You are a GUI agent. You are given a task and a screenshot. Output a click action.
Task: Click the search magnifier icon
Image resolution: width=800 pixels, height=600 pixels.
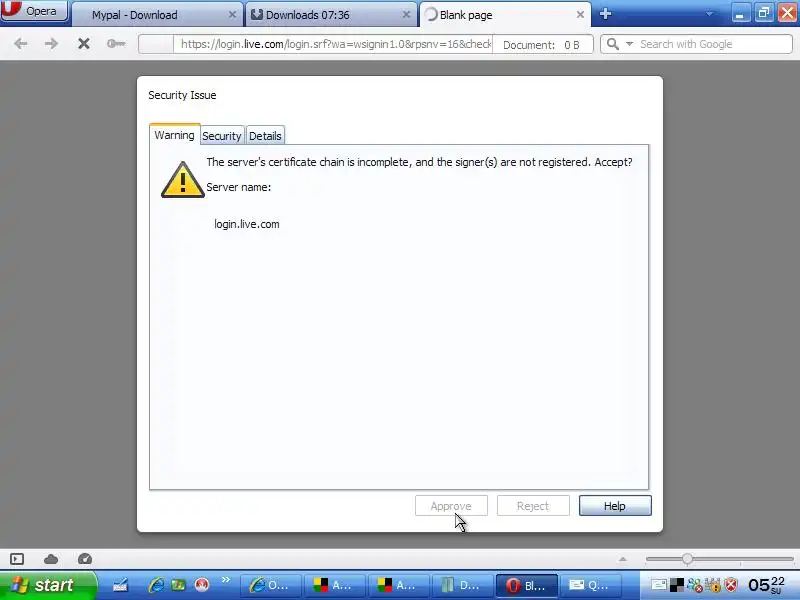click(x=613, y=44)
